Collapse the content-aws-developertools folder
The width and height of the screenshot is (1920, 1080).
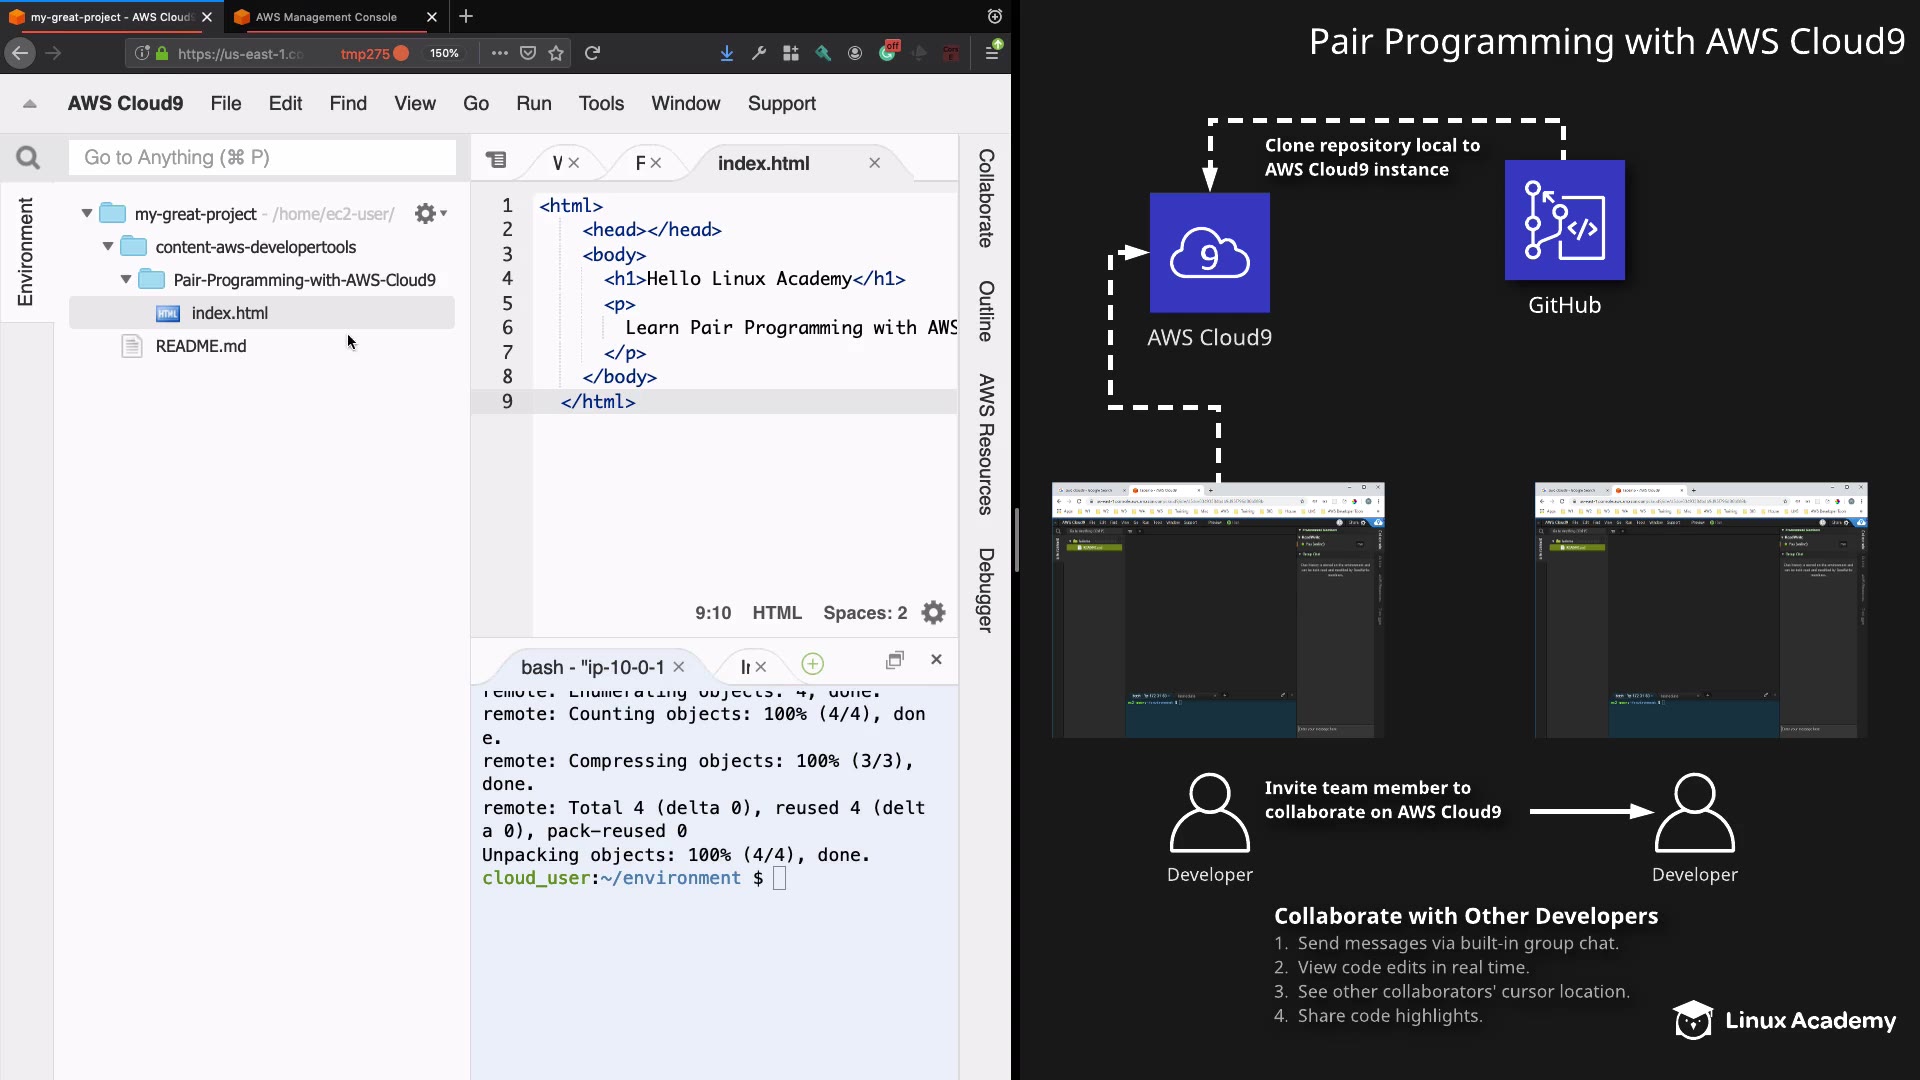click(108, 246)
